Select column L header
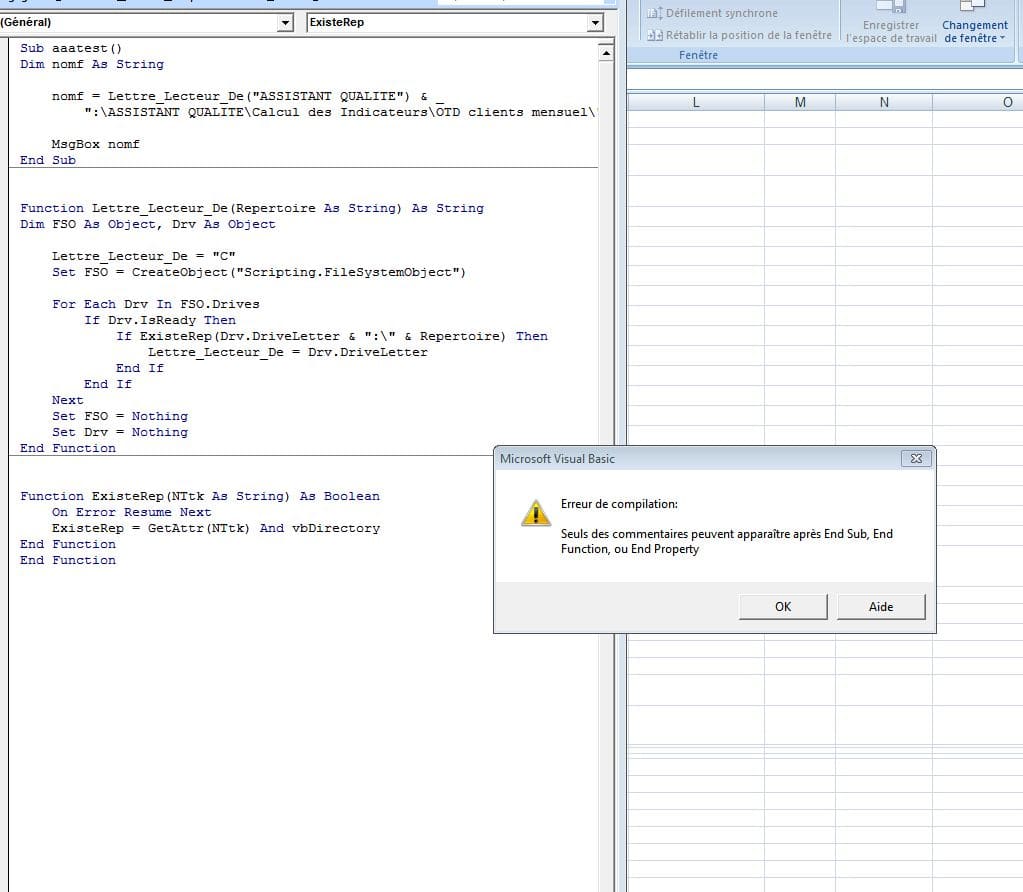 pos(696,102)
